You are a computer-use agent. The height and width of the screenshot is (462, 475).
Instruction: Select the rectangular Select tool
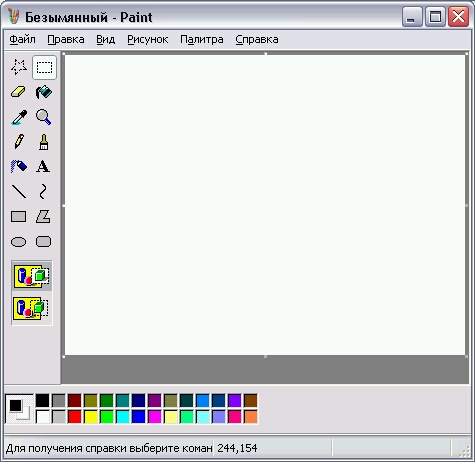[x=44, y=67]
